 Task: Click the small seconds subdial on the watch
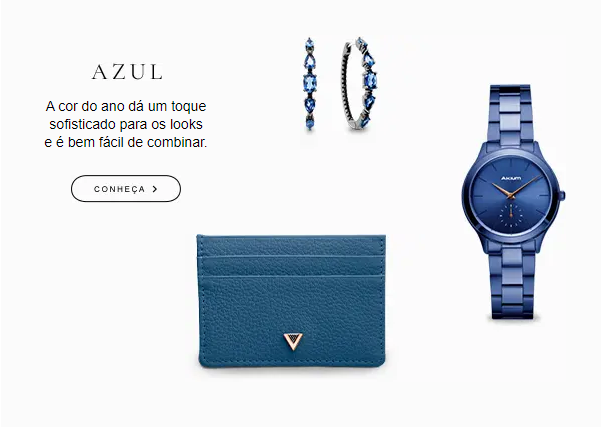coord(511,215)
